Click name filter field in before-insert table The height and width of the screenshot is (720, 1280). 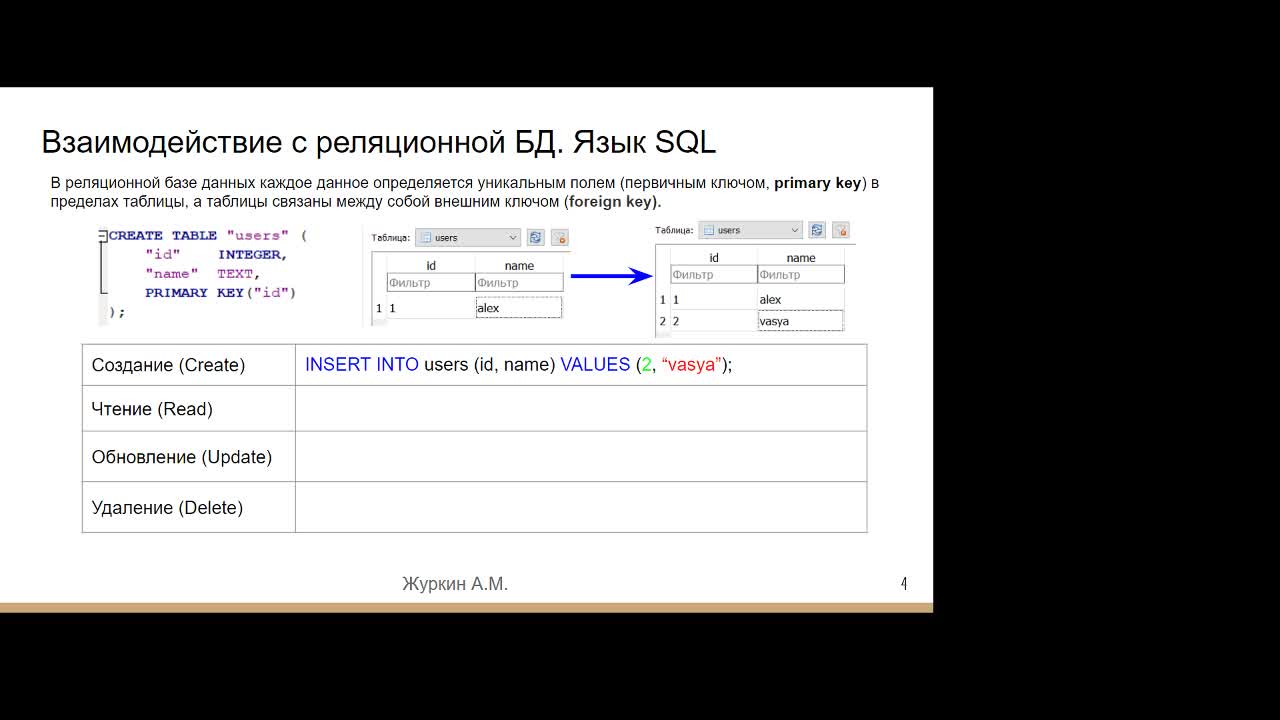[x=519, y=283]
